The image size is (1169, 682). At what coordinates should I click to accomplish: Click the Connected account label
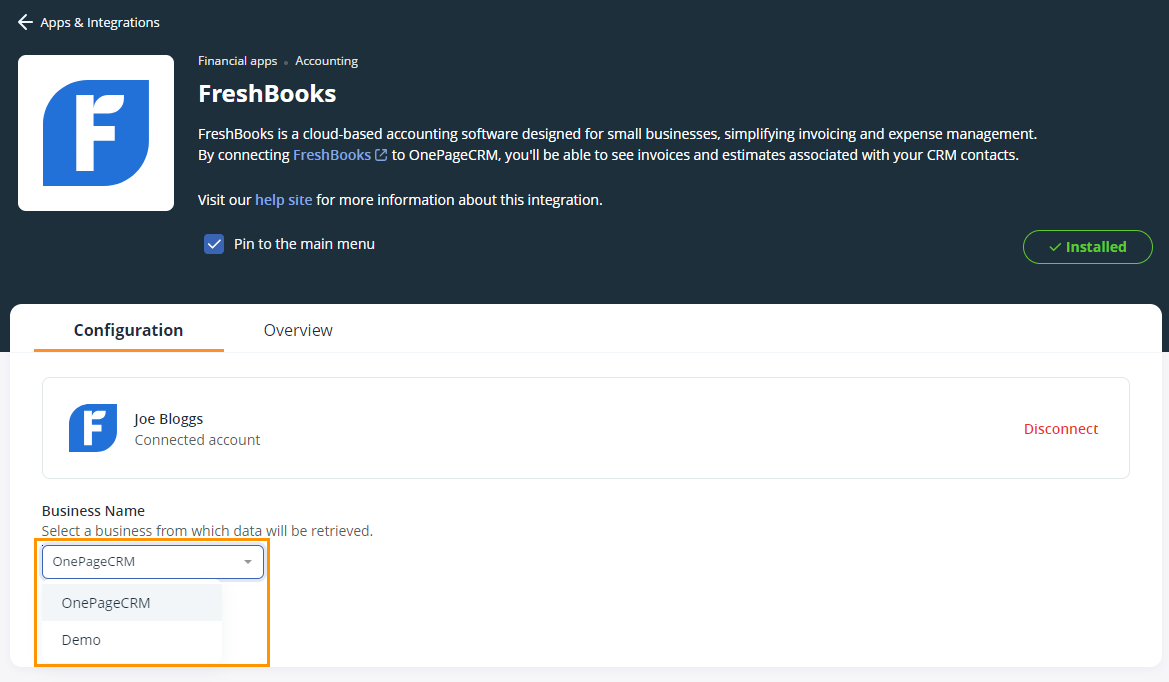click(x=198, y=440)
